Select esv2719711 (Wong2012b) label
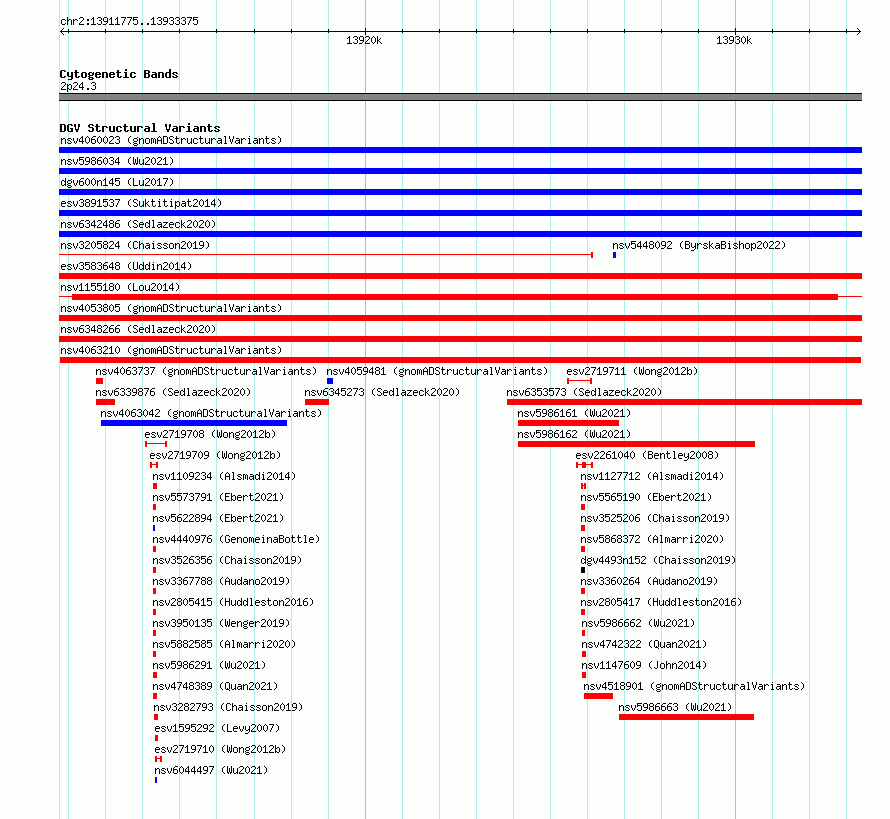This screenshot has width=890, height=819. coord(632,371)
